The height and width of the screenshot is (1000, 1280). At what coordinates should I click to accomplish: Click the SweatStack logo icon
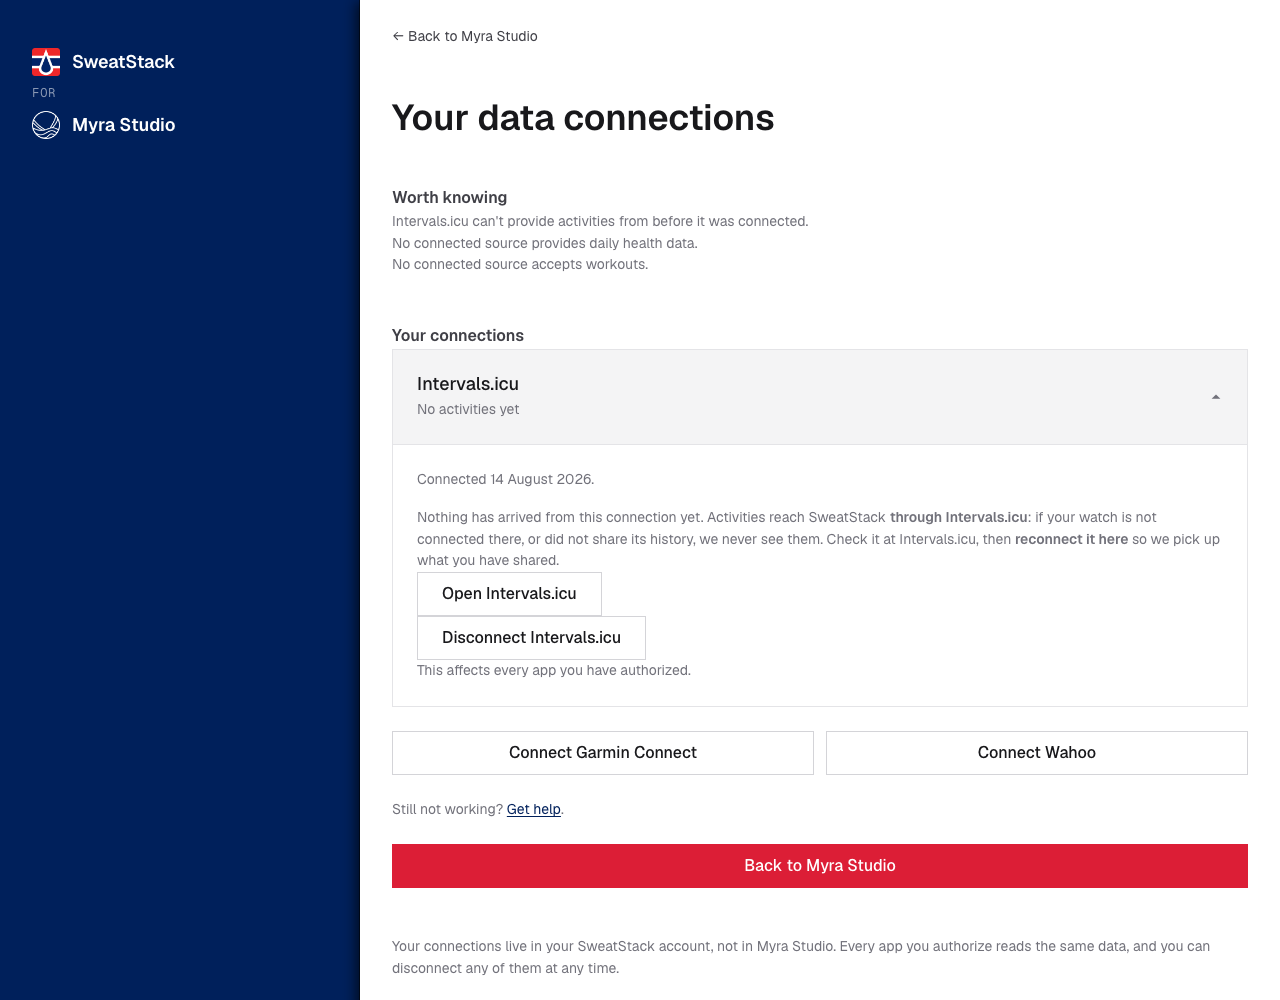tap(46, 62)
